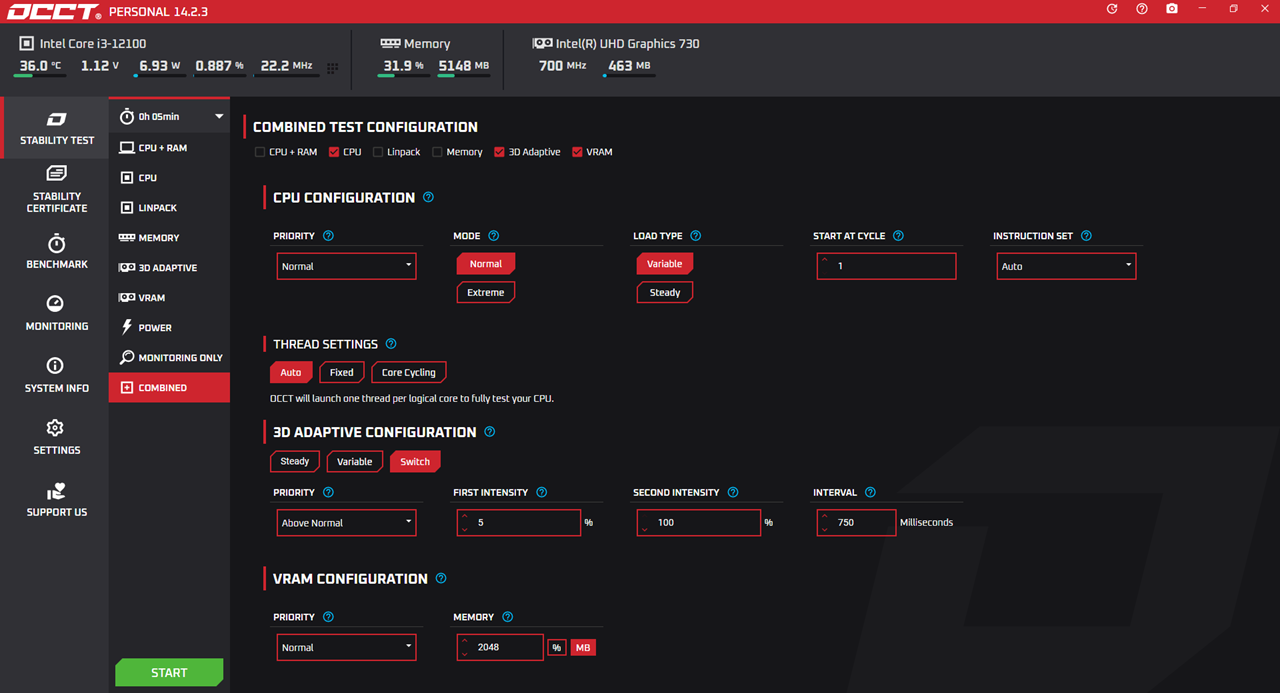This screenshot has width=1280, height=693.
Task: Click help icon next to Instruction Set
Action: [1086, 236]
